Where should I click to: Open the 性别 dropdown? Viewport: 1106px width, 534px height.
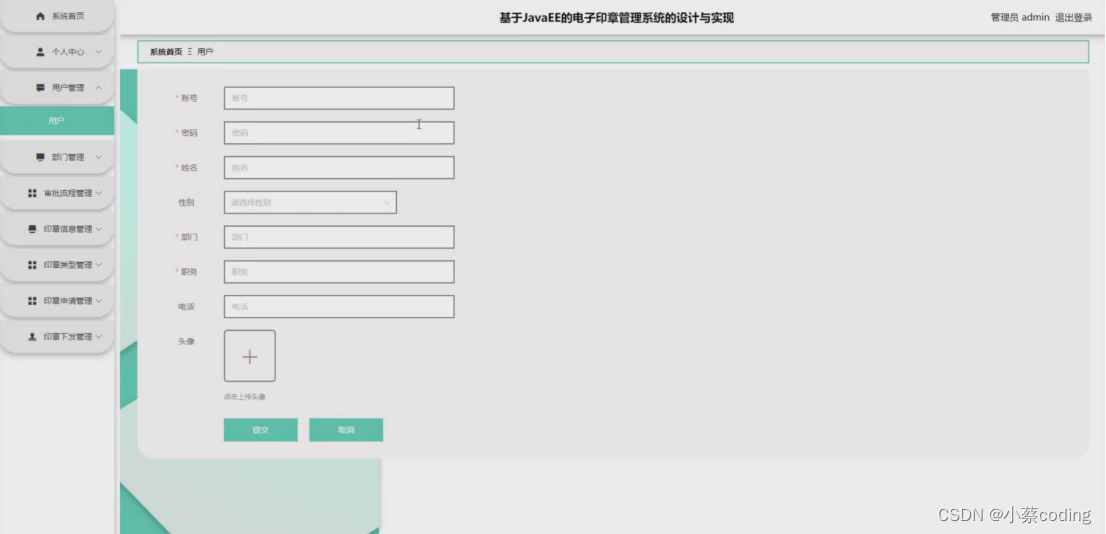pyautogui.click(x=310, y=202)
